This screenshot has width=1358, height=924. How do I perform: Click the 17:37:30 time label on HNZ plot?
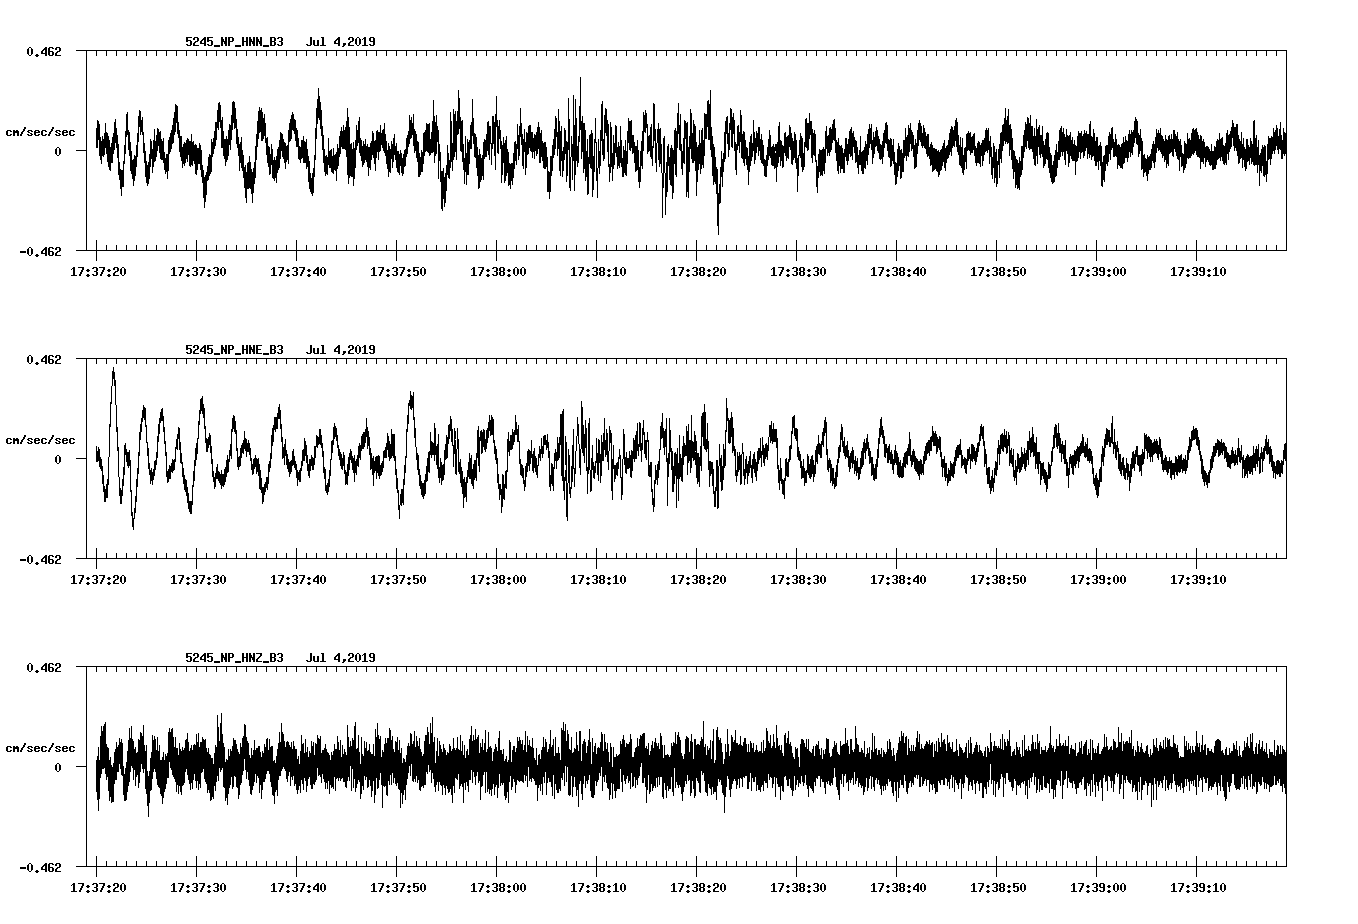[198, 888]
